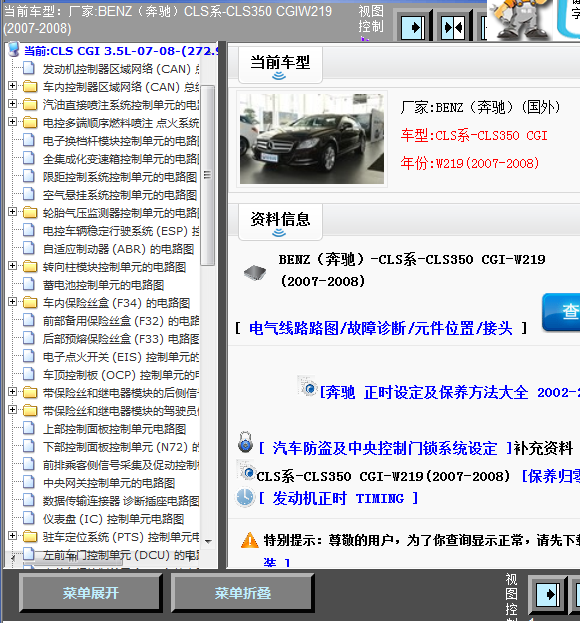Image resolution: width=580 pixels, height=623 pixels.
Task: Expand 电控多端顺序燃料喷注 点火系统 node
Action: coord(13,121)
